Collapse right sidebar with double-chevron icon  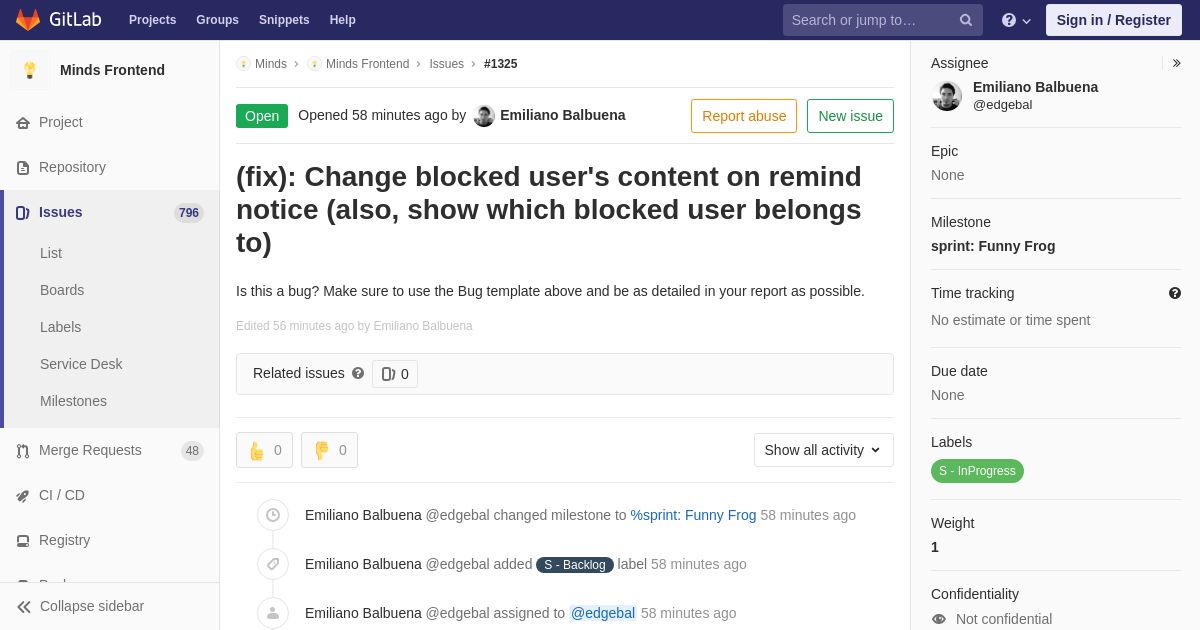pos(1176,63)
